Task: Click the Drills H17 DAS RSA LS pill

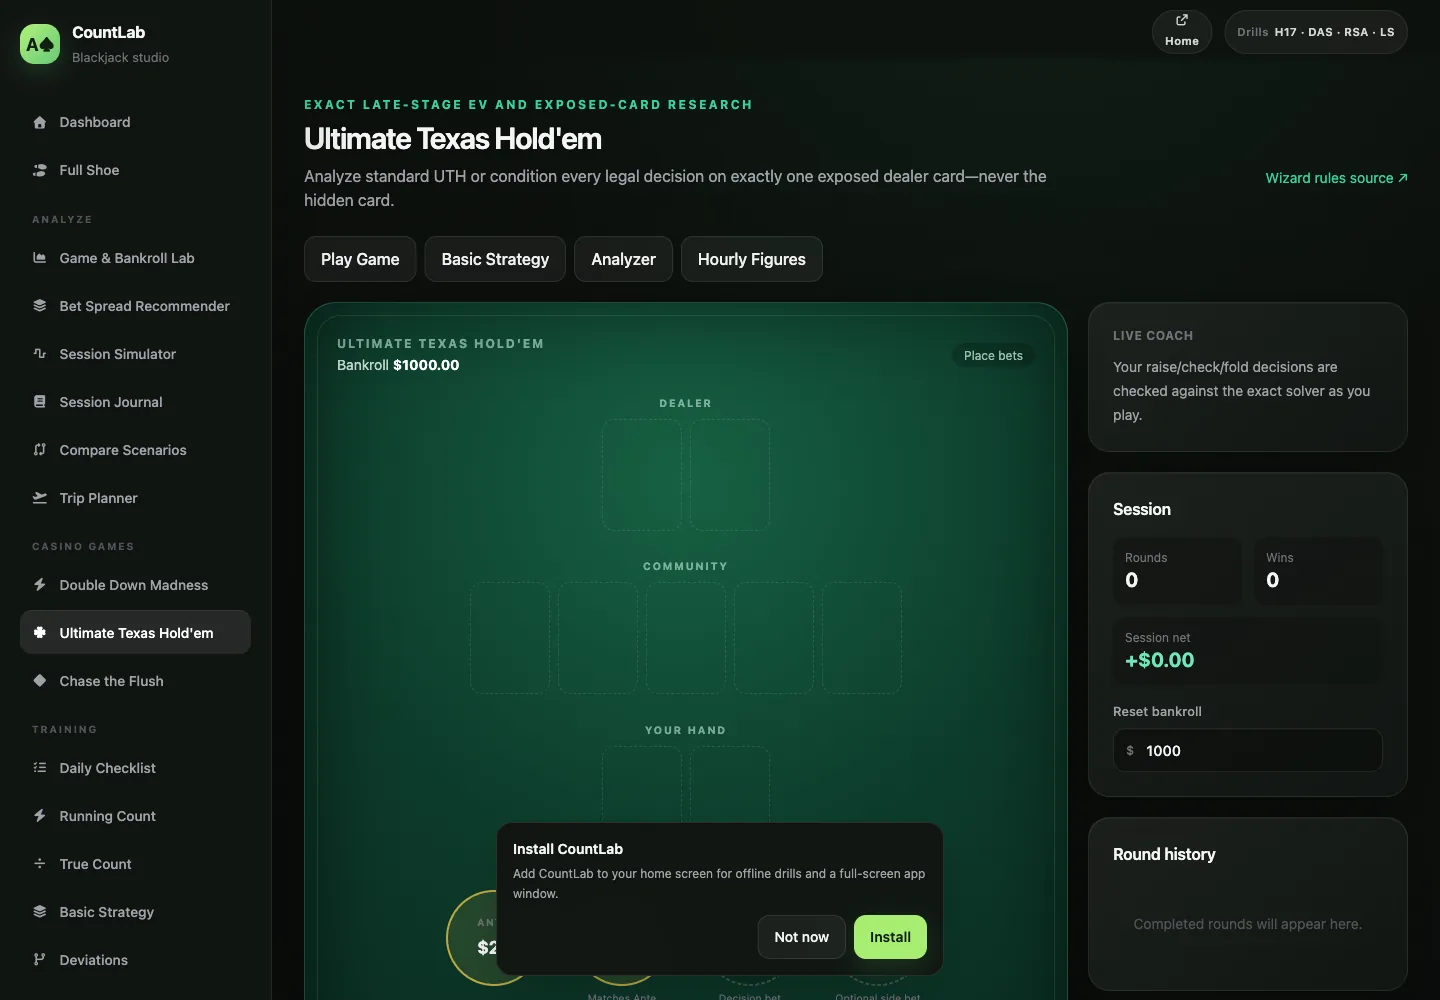Action: [x=1316, y=32]
